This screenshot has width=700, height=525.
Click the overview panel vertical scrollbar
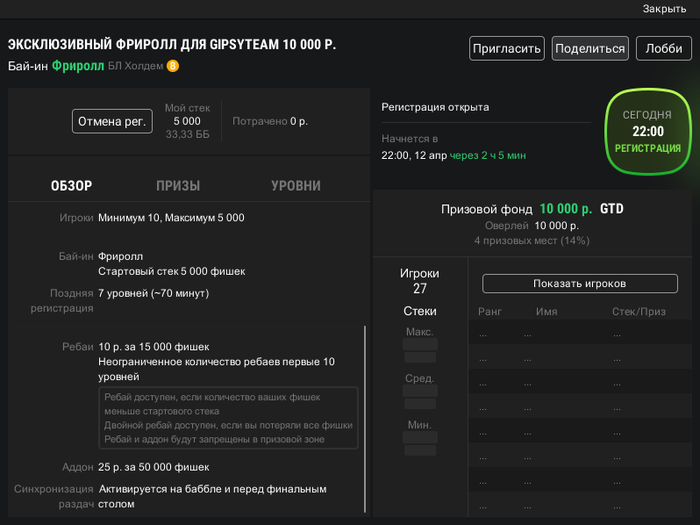pos(365,419)
